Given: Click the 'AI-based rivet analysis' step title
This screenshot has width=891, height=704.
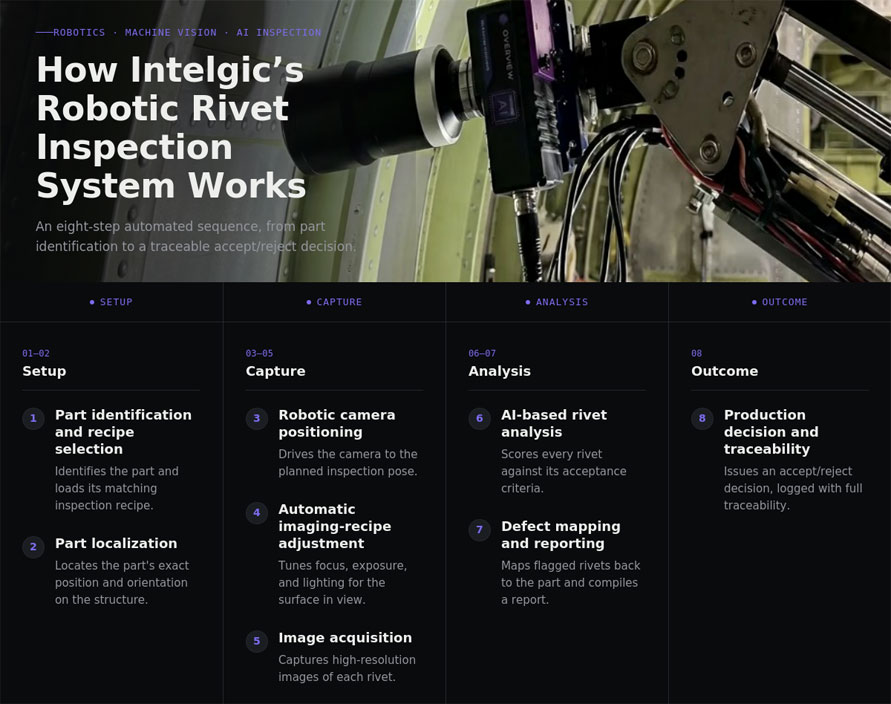Looking at the screenshot, I should pyautogui.click(x=554, y=423).
